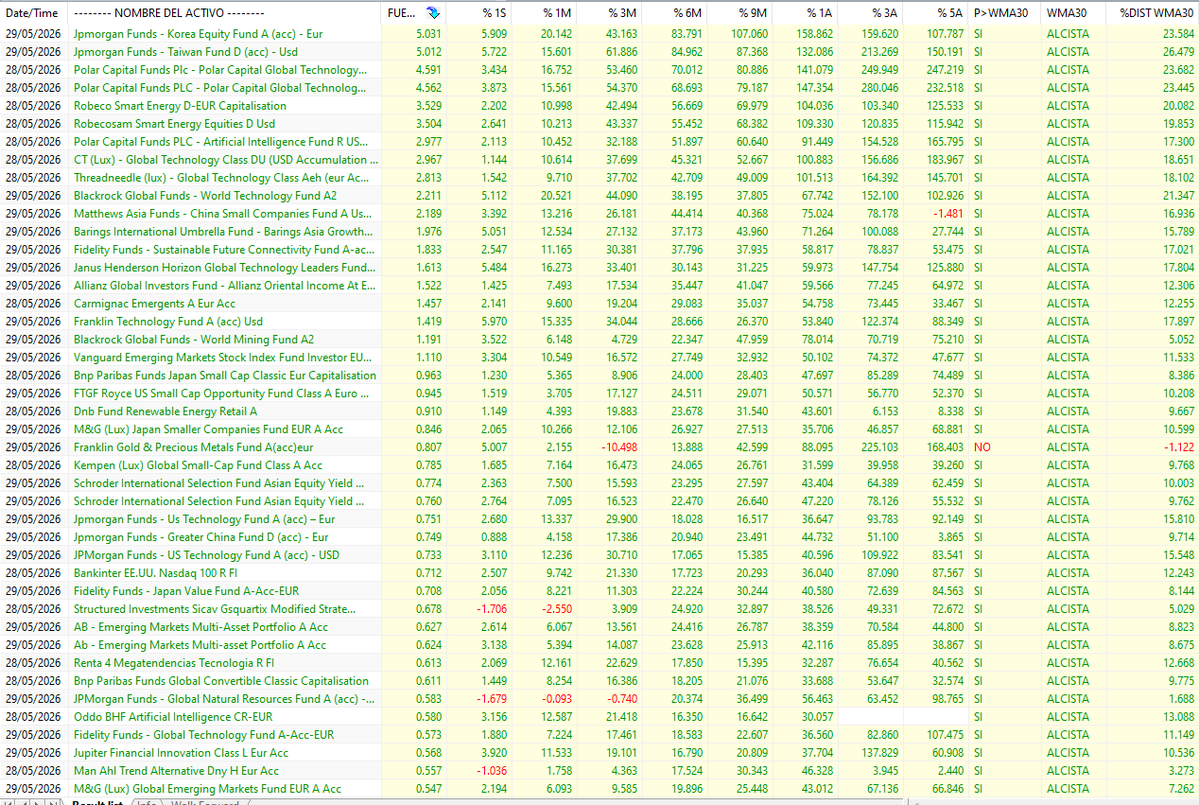Screen dimensions: 1199x805
Task: Select Barings Asia Growth fund row
Action: [x=600, y=232]
